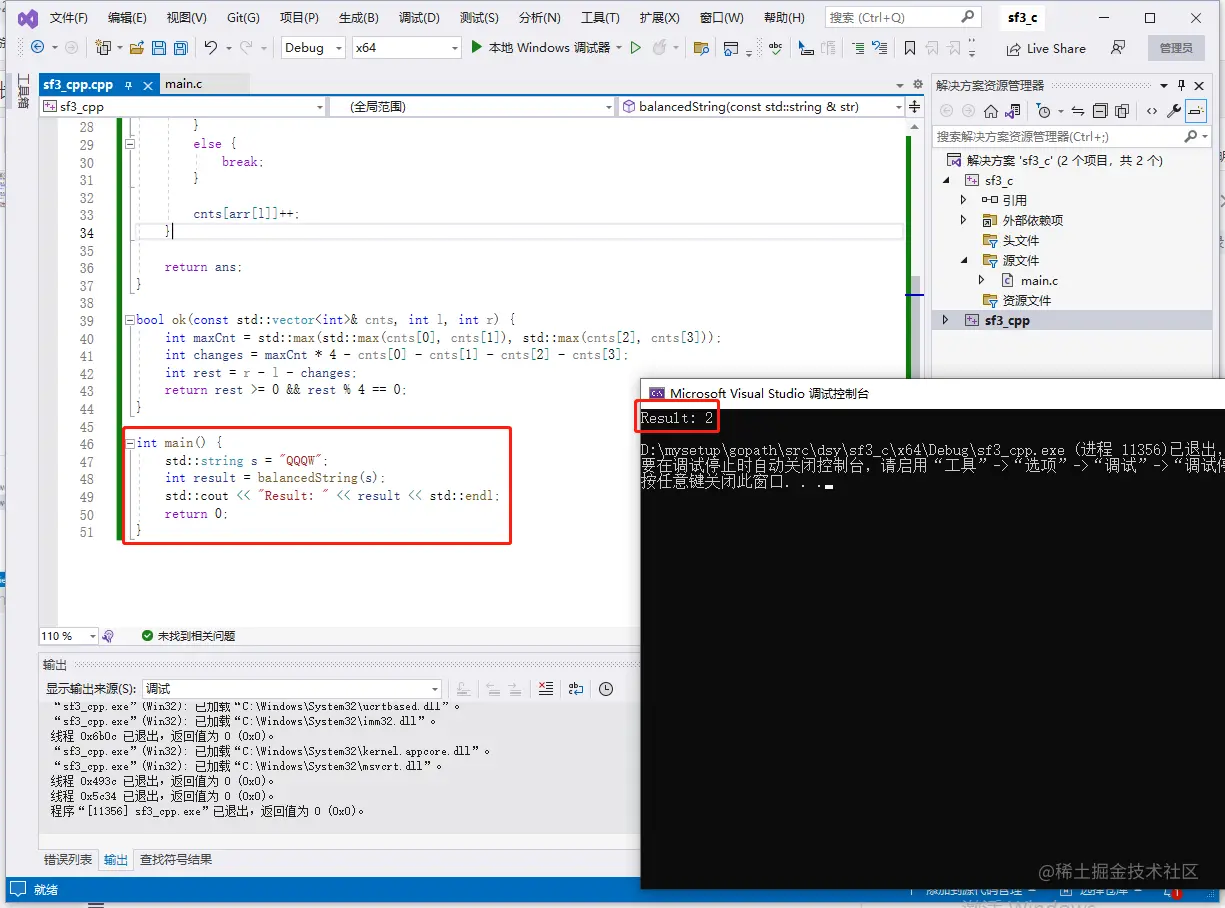The height and width of the screenshot is (908, 1225).
Task: Click the Home icon in Solution Explorer
Action: point(990,110)
